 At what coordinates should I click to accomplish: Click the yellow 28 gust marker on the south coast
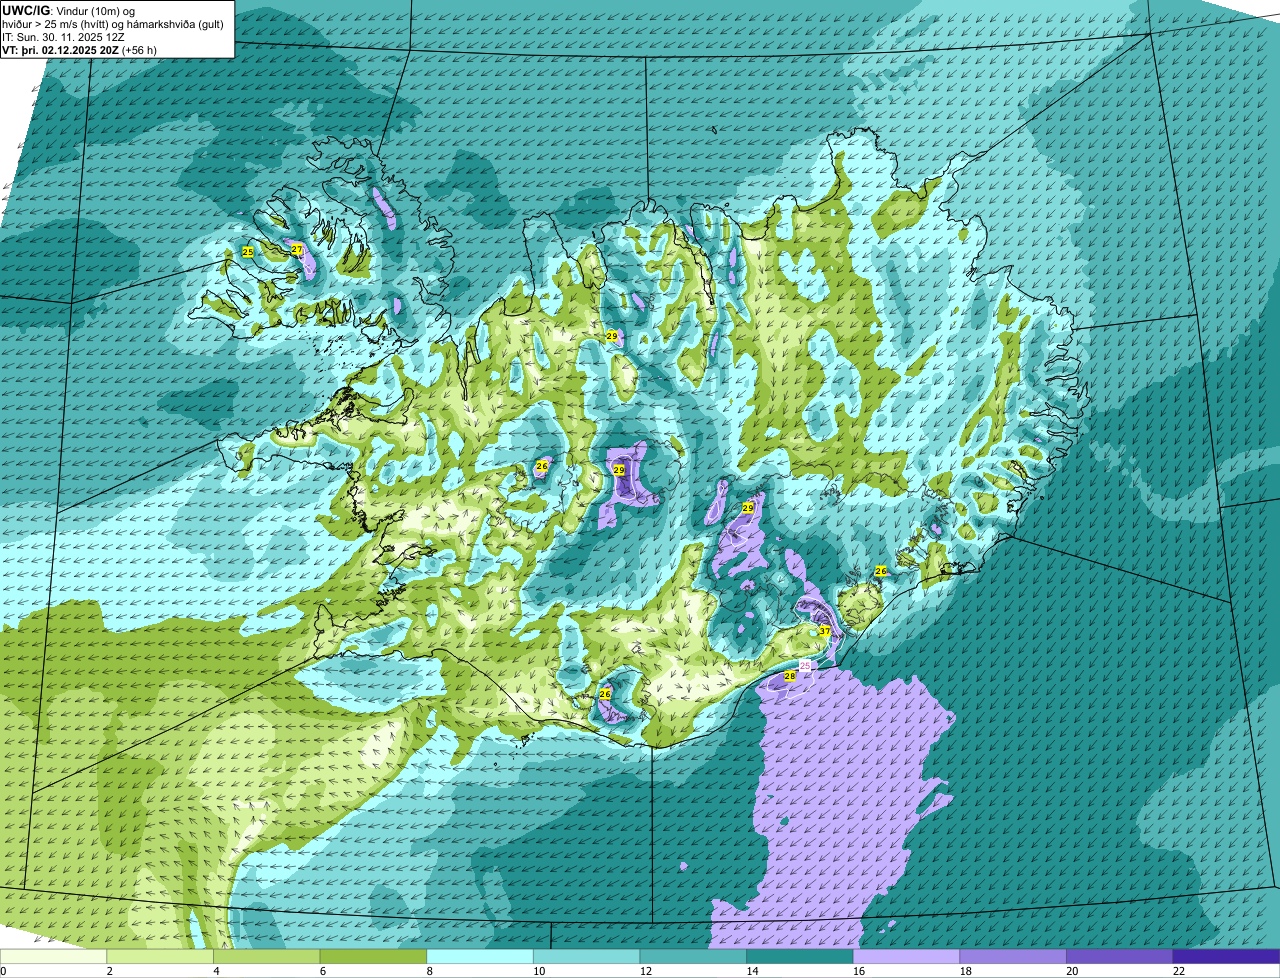[x=789, y=676]
